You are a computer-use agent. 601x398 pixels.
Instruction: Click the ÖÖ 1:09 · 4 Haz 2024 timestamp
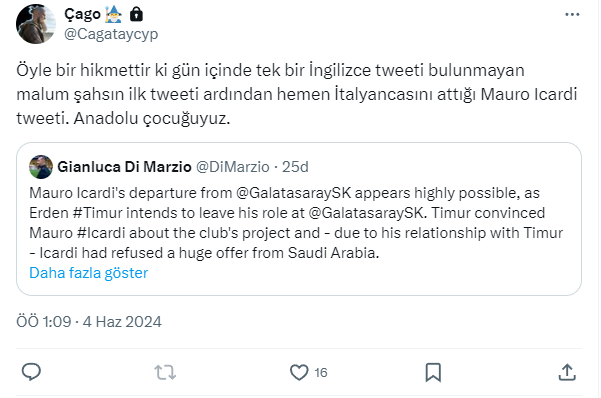(89, 322)
